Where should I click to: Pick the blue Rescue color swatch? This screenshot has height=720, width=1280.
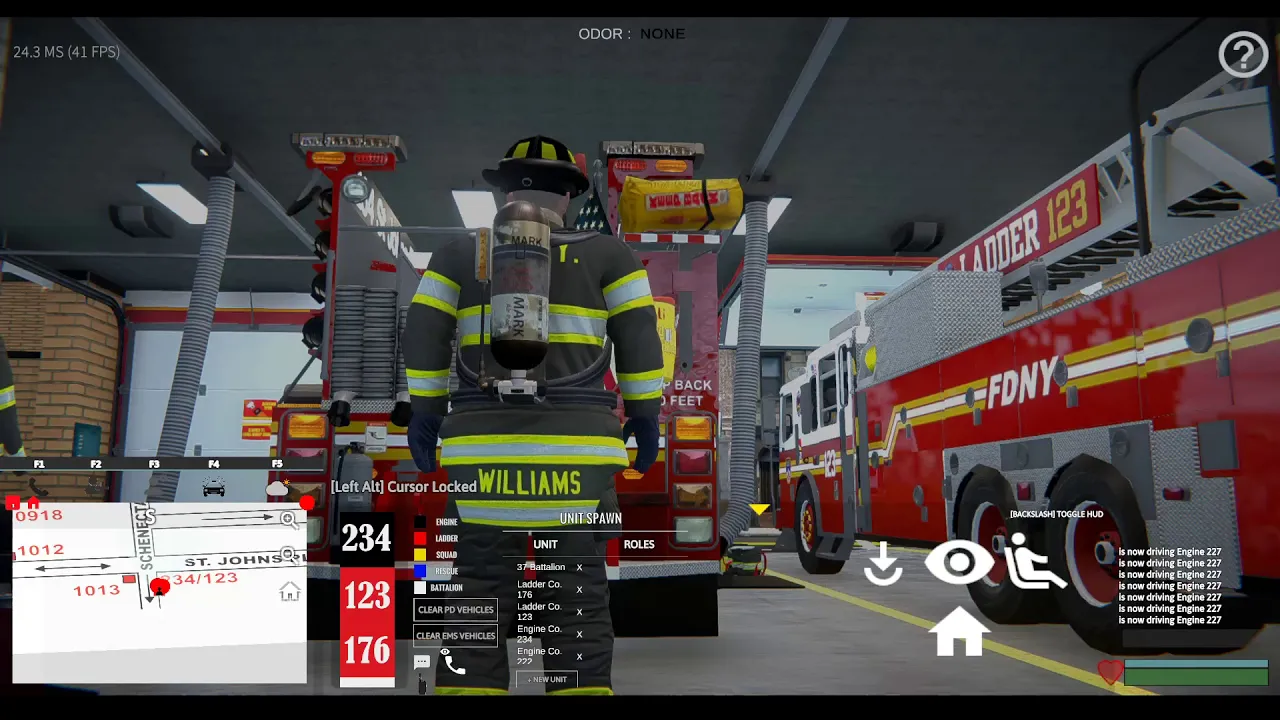[420, 571]
